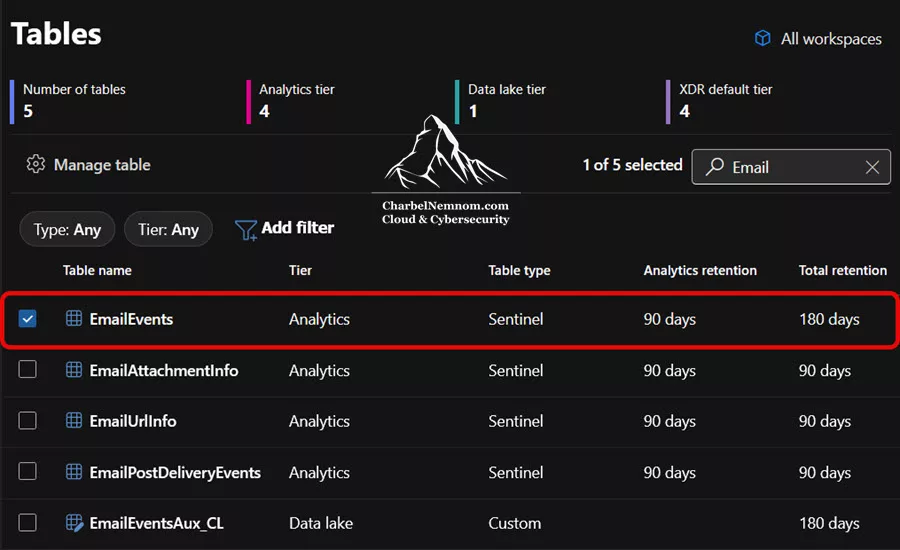The width and height of the screenshot is (900, 550).
Task: Click the EmailEvents table grid icon
Action: (74, 318)
